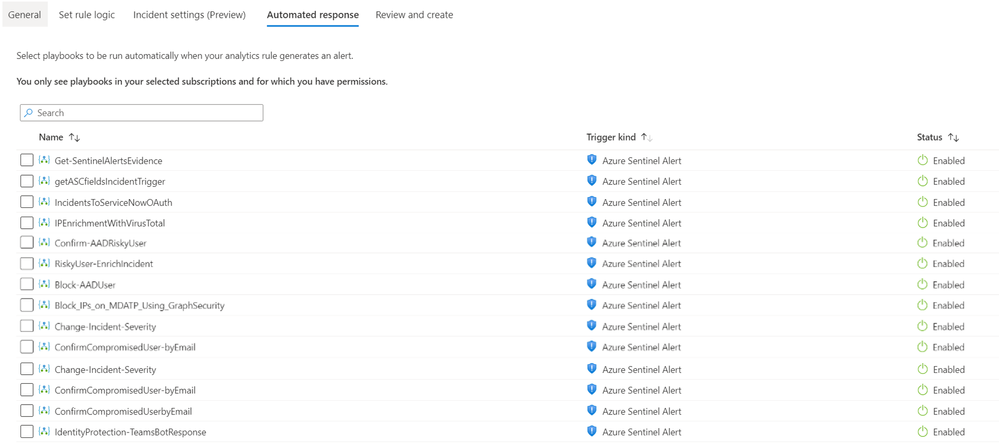Screen dimensions: 999x446
Task: Sort by the Status column arrows
Action: 954,137
